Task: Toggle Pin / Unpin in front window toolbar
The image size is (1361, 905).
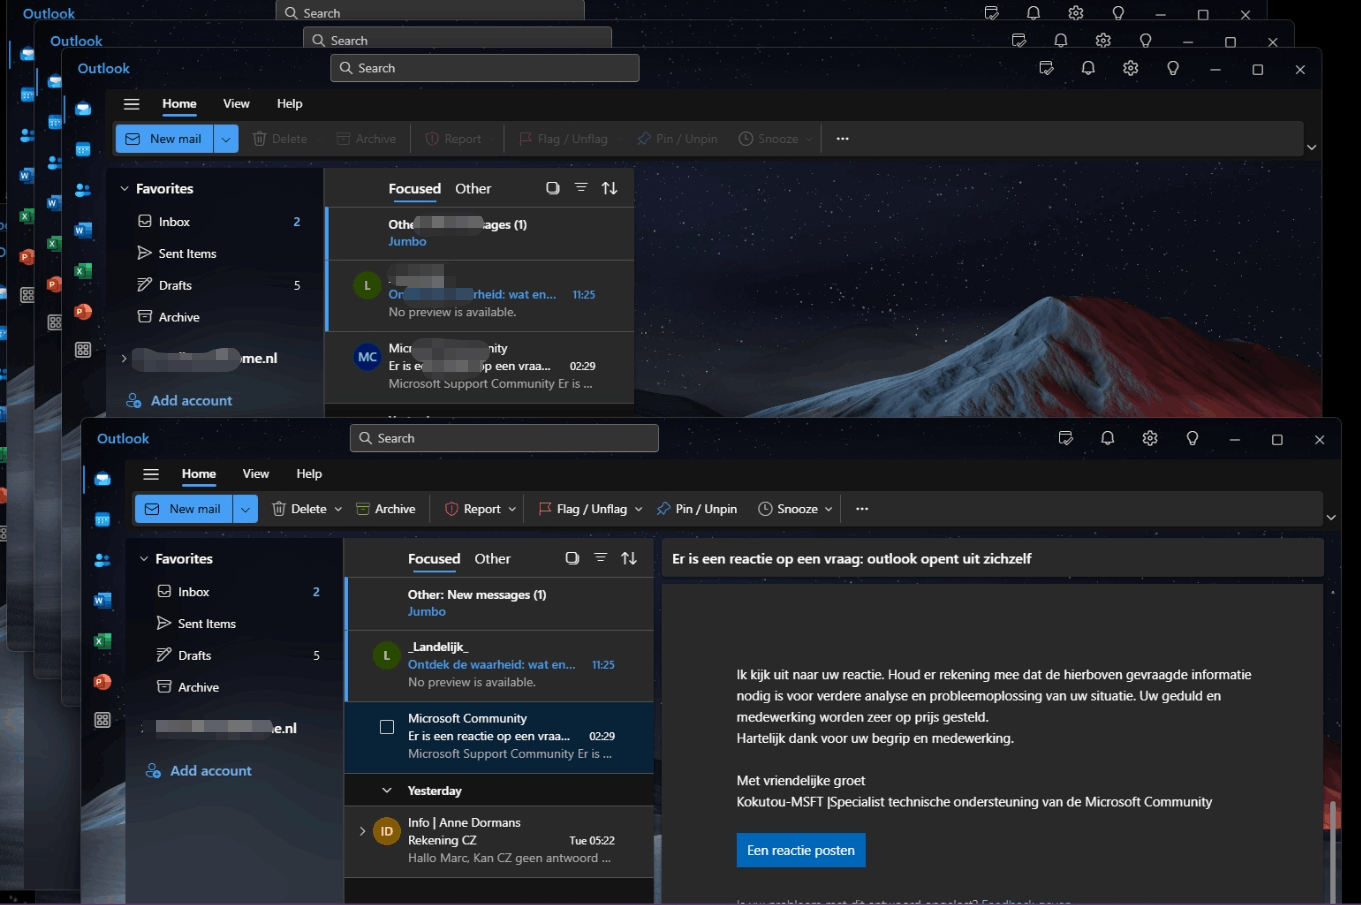Action: click(x=697, y=509)
